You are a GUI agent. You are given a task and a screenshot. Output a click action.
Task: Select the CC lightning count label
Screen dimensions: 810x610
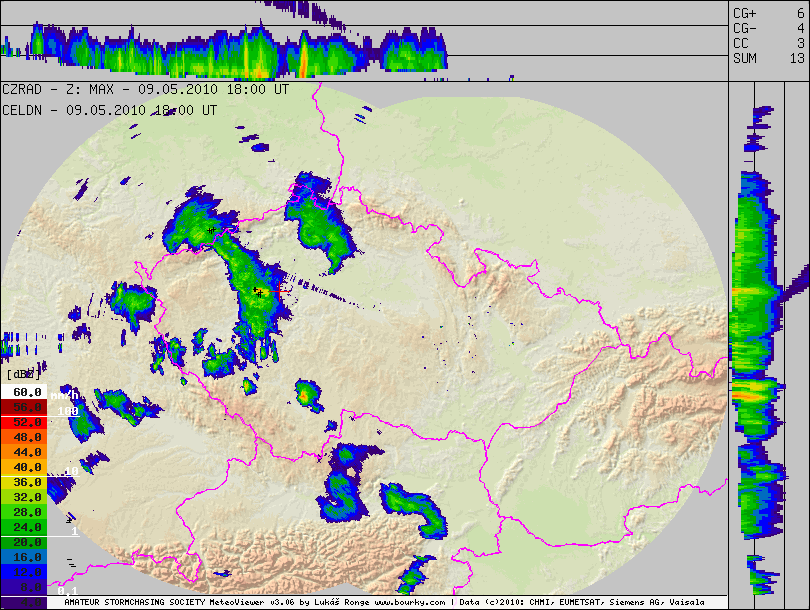tap(740, 43)
